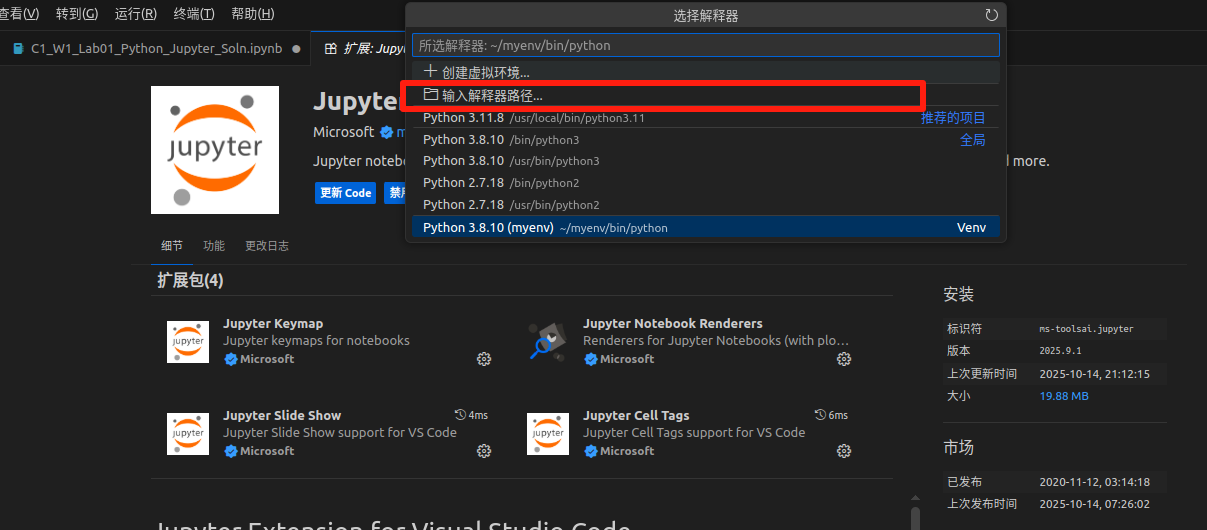Click the 2020-11-12, 03:14:18 published date

point(1095,482)
